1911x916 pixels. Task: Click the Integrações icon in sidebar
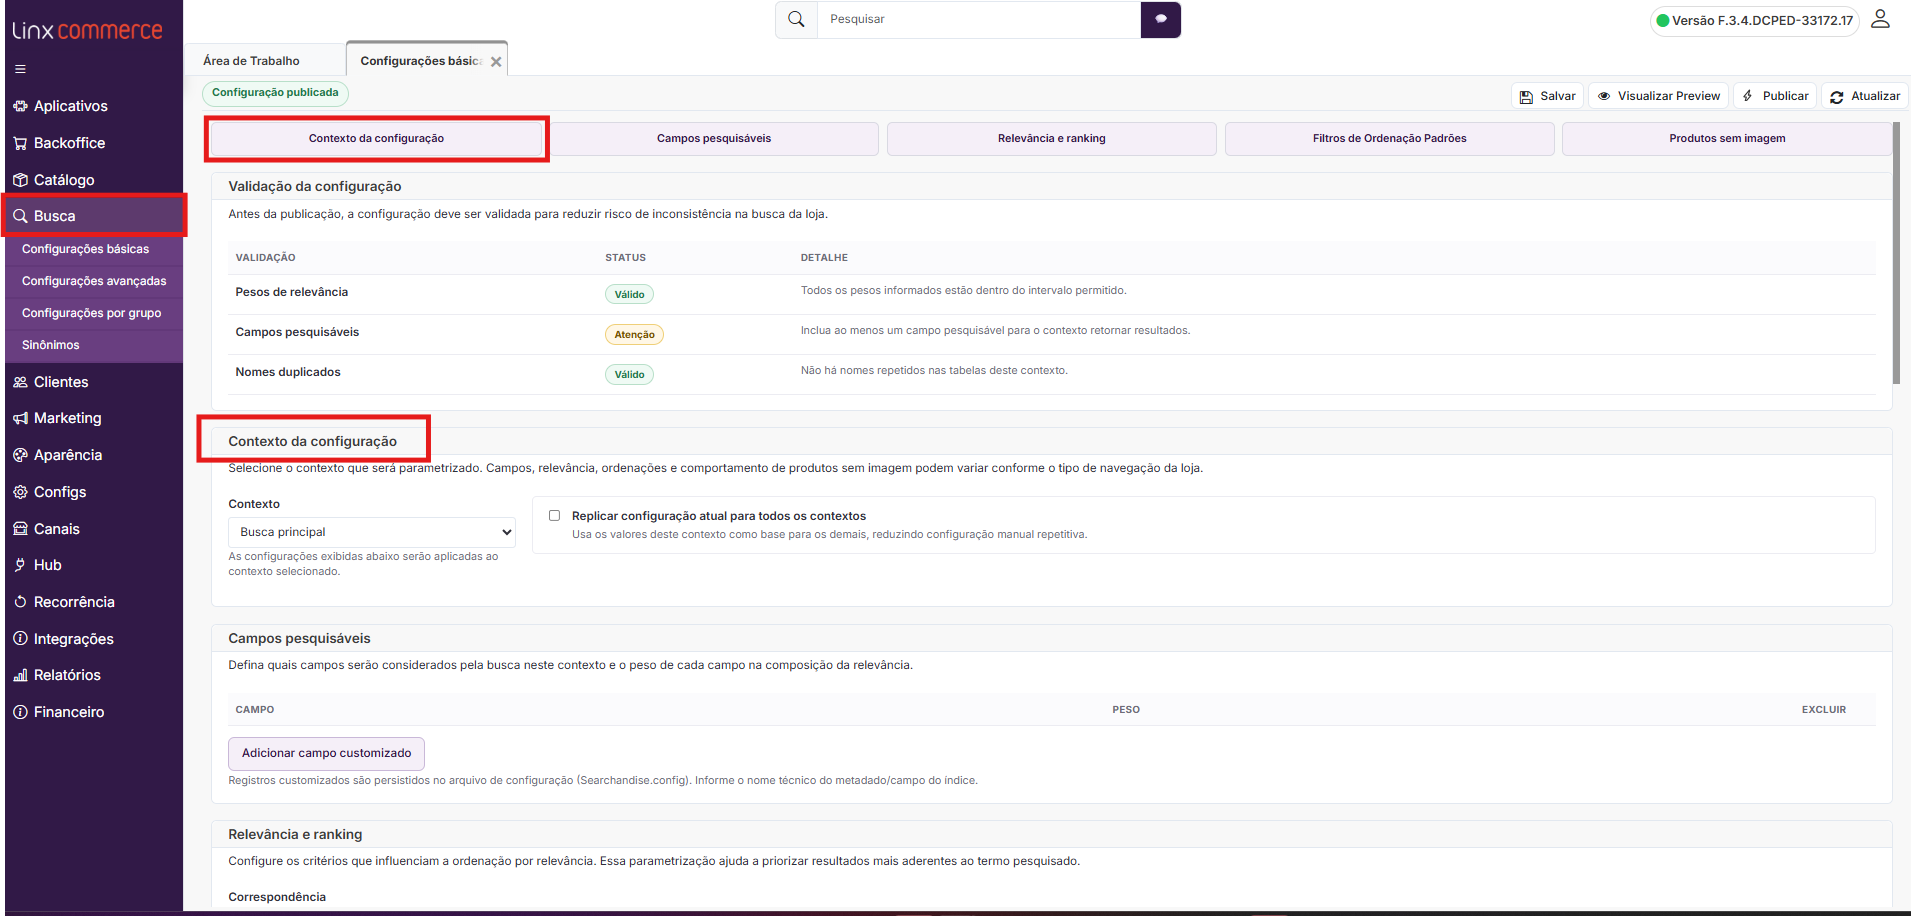tap(20, 639)
